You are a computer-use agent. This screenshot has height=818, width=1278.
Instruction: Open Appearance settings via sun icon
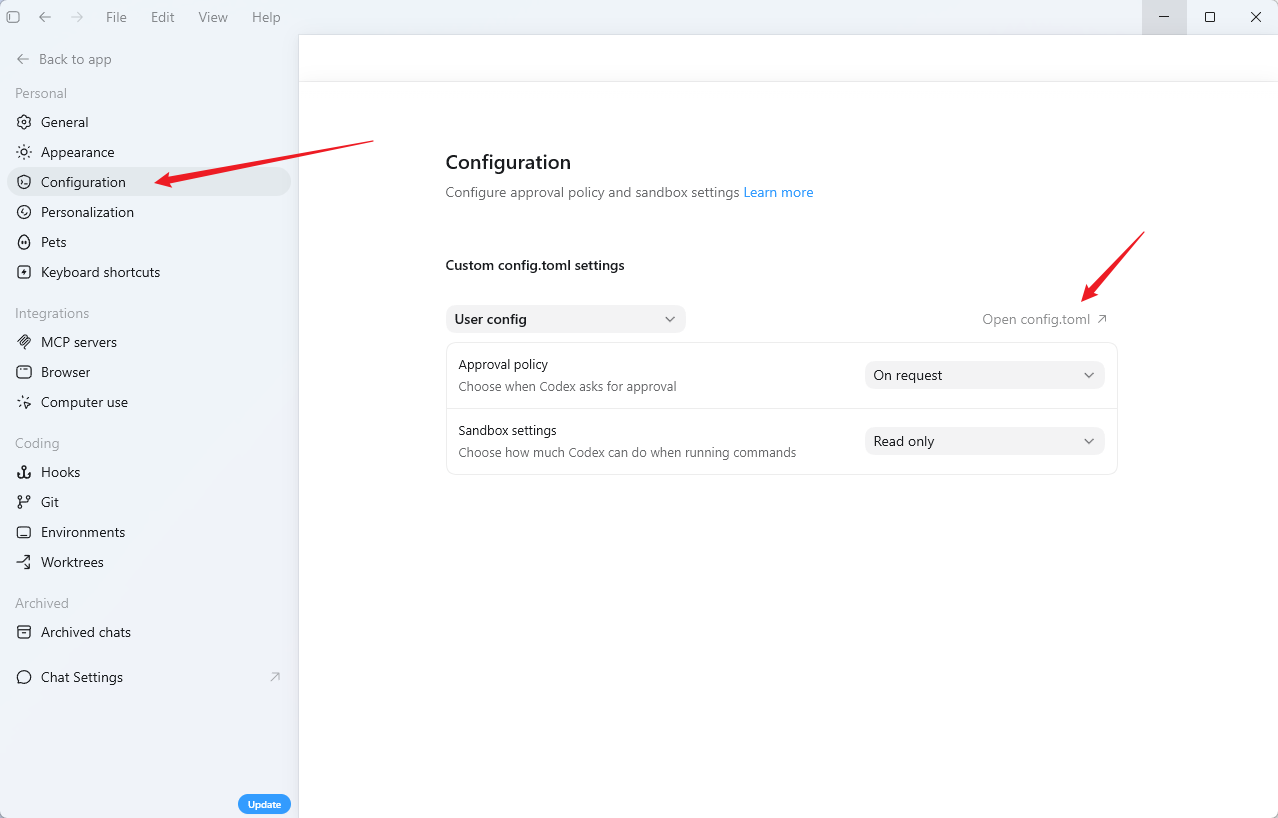click(24, 152)
